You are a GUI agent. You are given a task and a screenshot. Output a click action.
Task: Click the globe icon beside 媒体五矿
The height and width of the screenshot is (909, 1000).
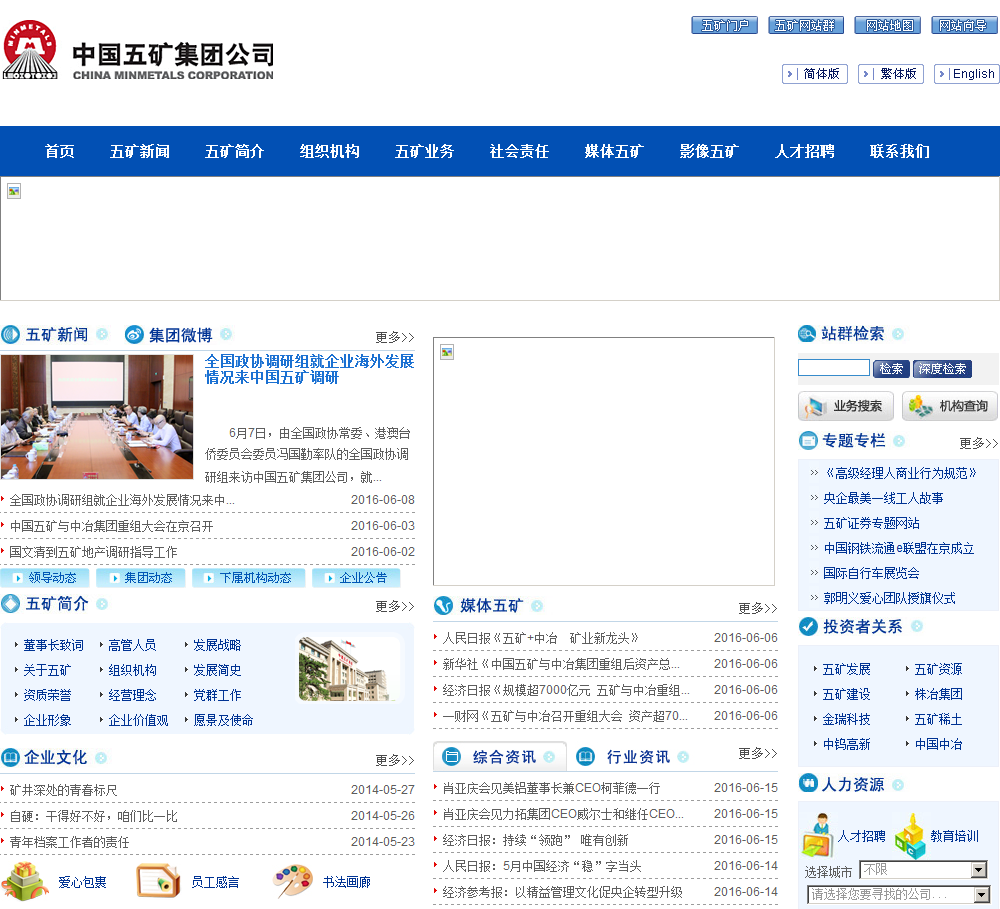[x=443, y=605]
